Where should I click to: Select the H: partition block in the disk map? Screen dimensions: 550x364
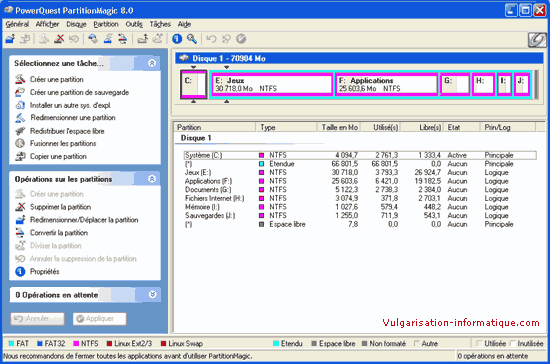click(x=483, y=84)
